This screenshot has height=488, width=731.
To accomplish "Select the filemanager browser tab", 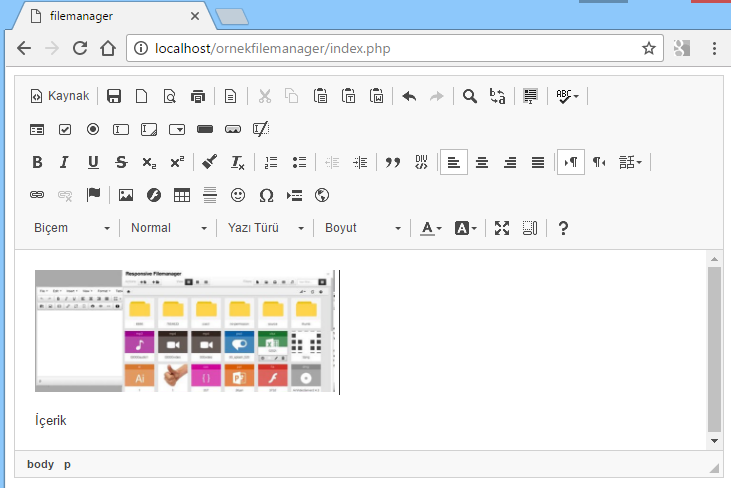I will tap(110, 16).
